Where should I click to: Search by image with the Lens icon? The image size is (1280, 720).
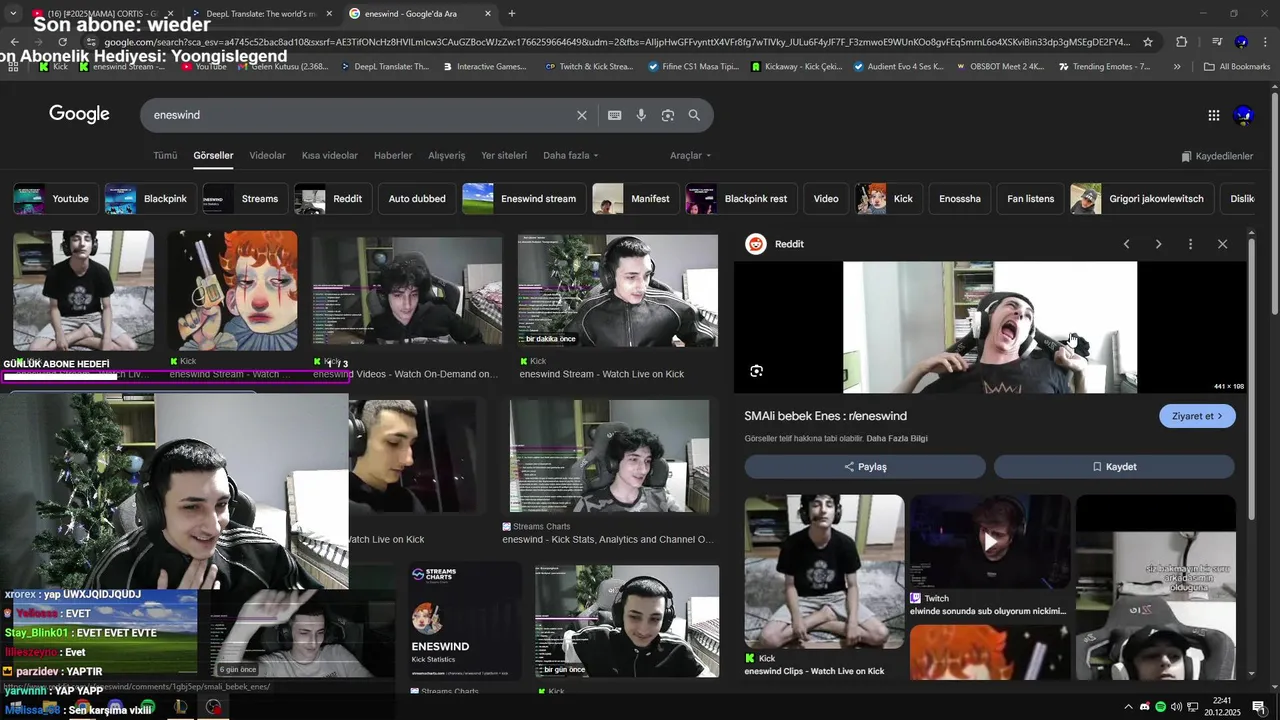(x=668, y=115)
